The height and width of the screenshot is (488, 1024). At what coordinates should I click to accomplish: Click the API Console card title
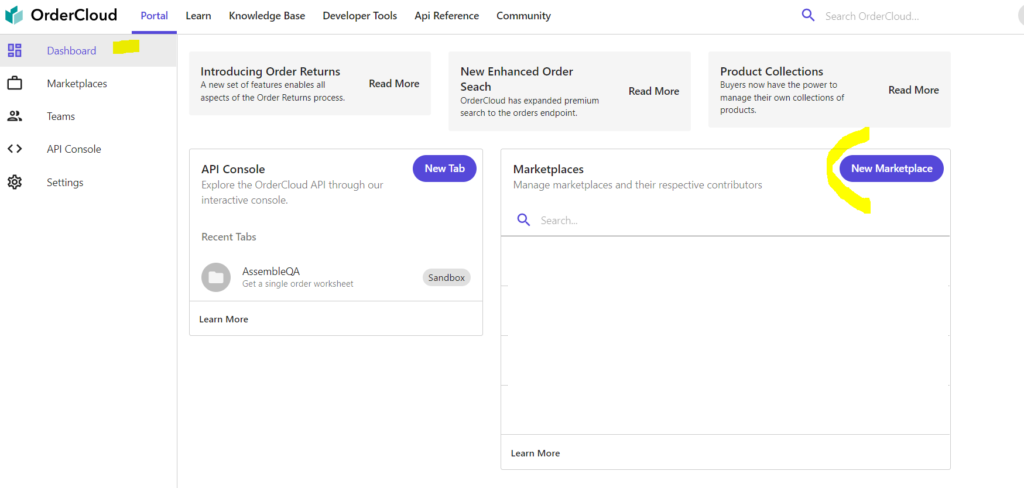[233, 169]
